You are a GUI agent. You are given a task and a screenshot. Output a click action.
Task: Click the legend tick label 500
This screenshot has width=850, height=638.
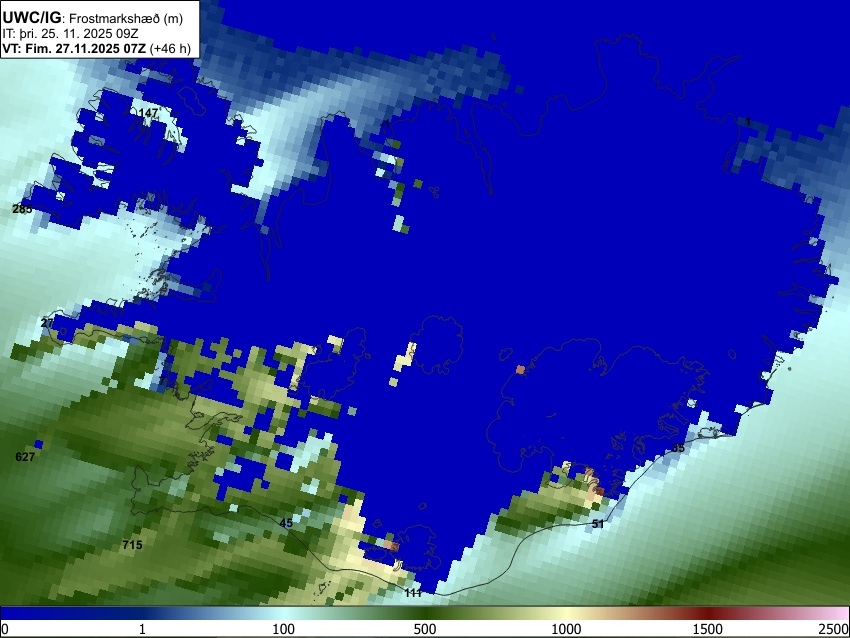(x=424, y=629)
